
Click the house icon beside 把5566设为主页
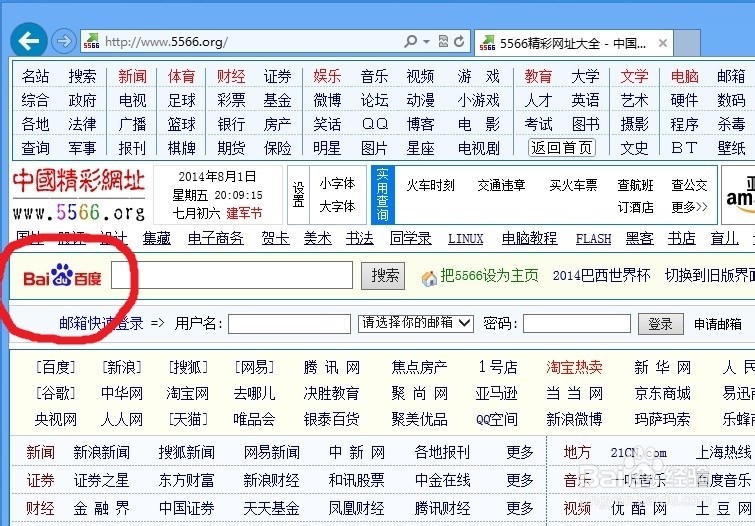pyautogui.click(x=429, y=278)
